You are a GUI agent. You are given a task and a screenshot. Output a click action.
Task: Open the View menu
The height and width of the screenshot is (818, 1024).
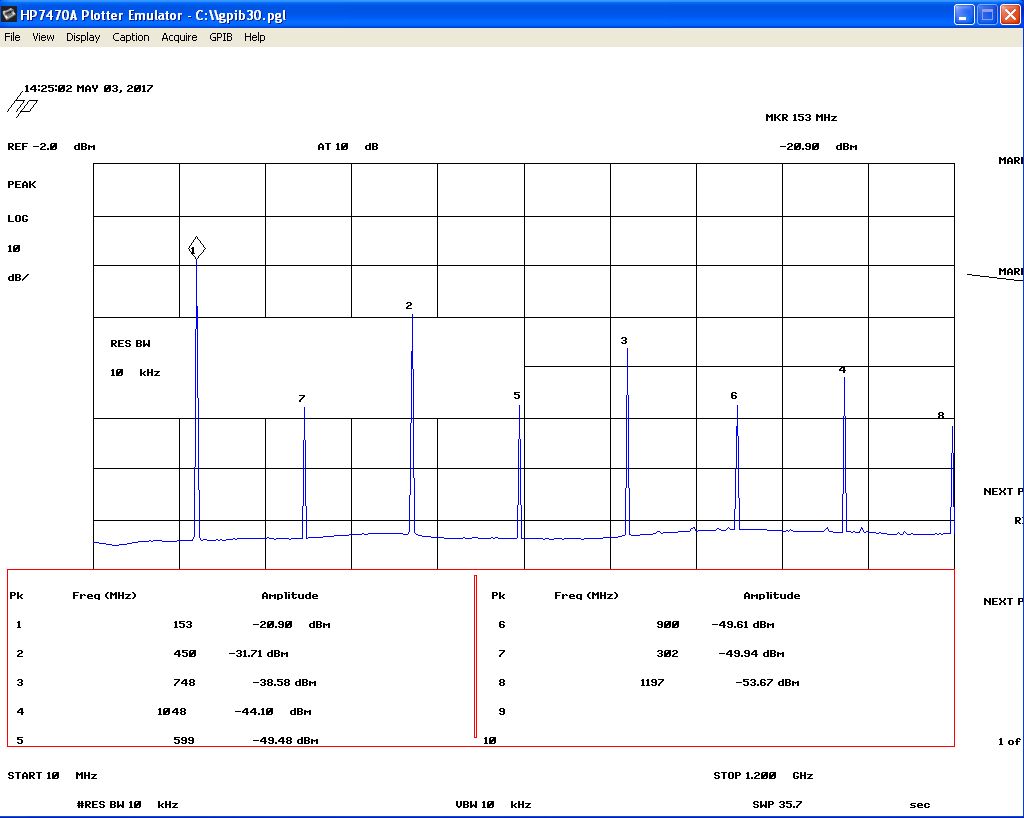(x=43, y=37)
